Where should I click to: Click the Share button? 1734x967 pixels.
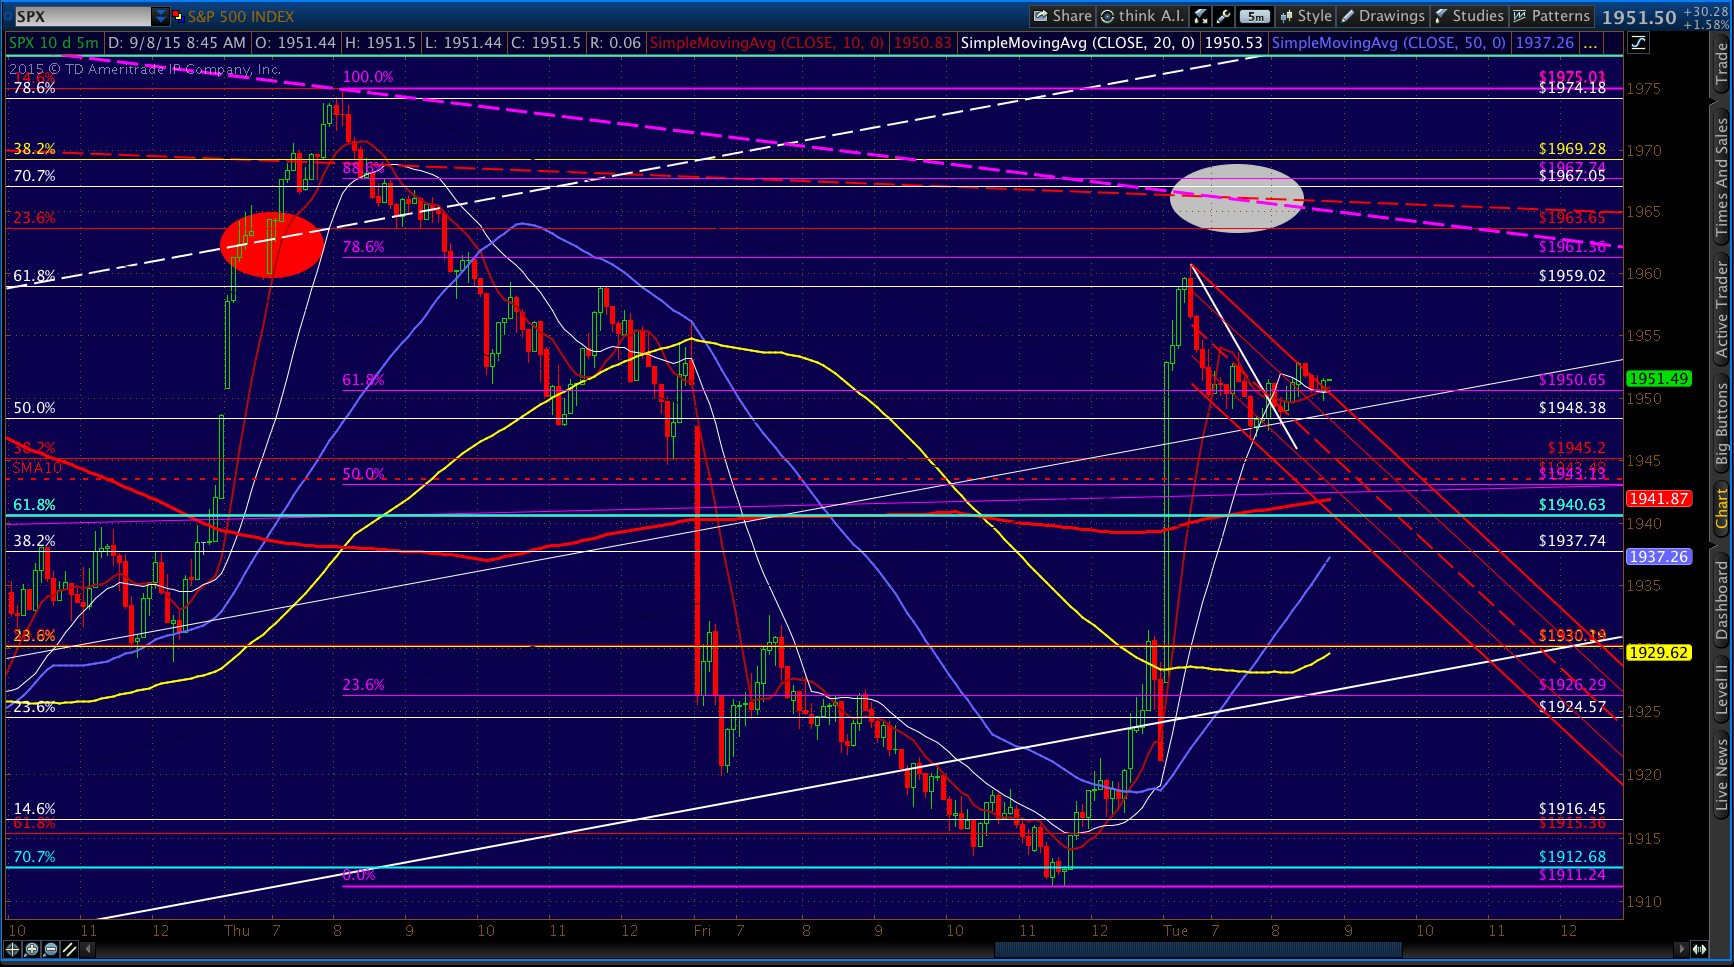1063,16
